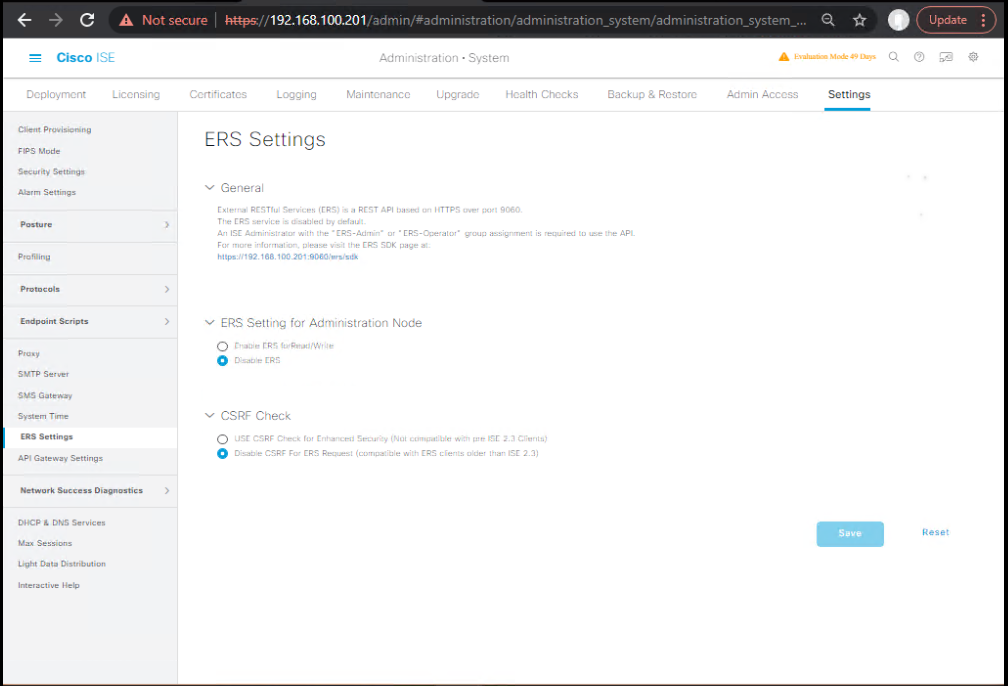Viewport: 1008px width, 686px height.
Task: Open the ISE settings gear icon
Action: pyautogui.click(x=973, y=57)
